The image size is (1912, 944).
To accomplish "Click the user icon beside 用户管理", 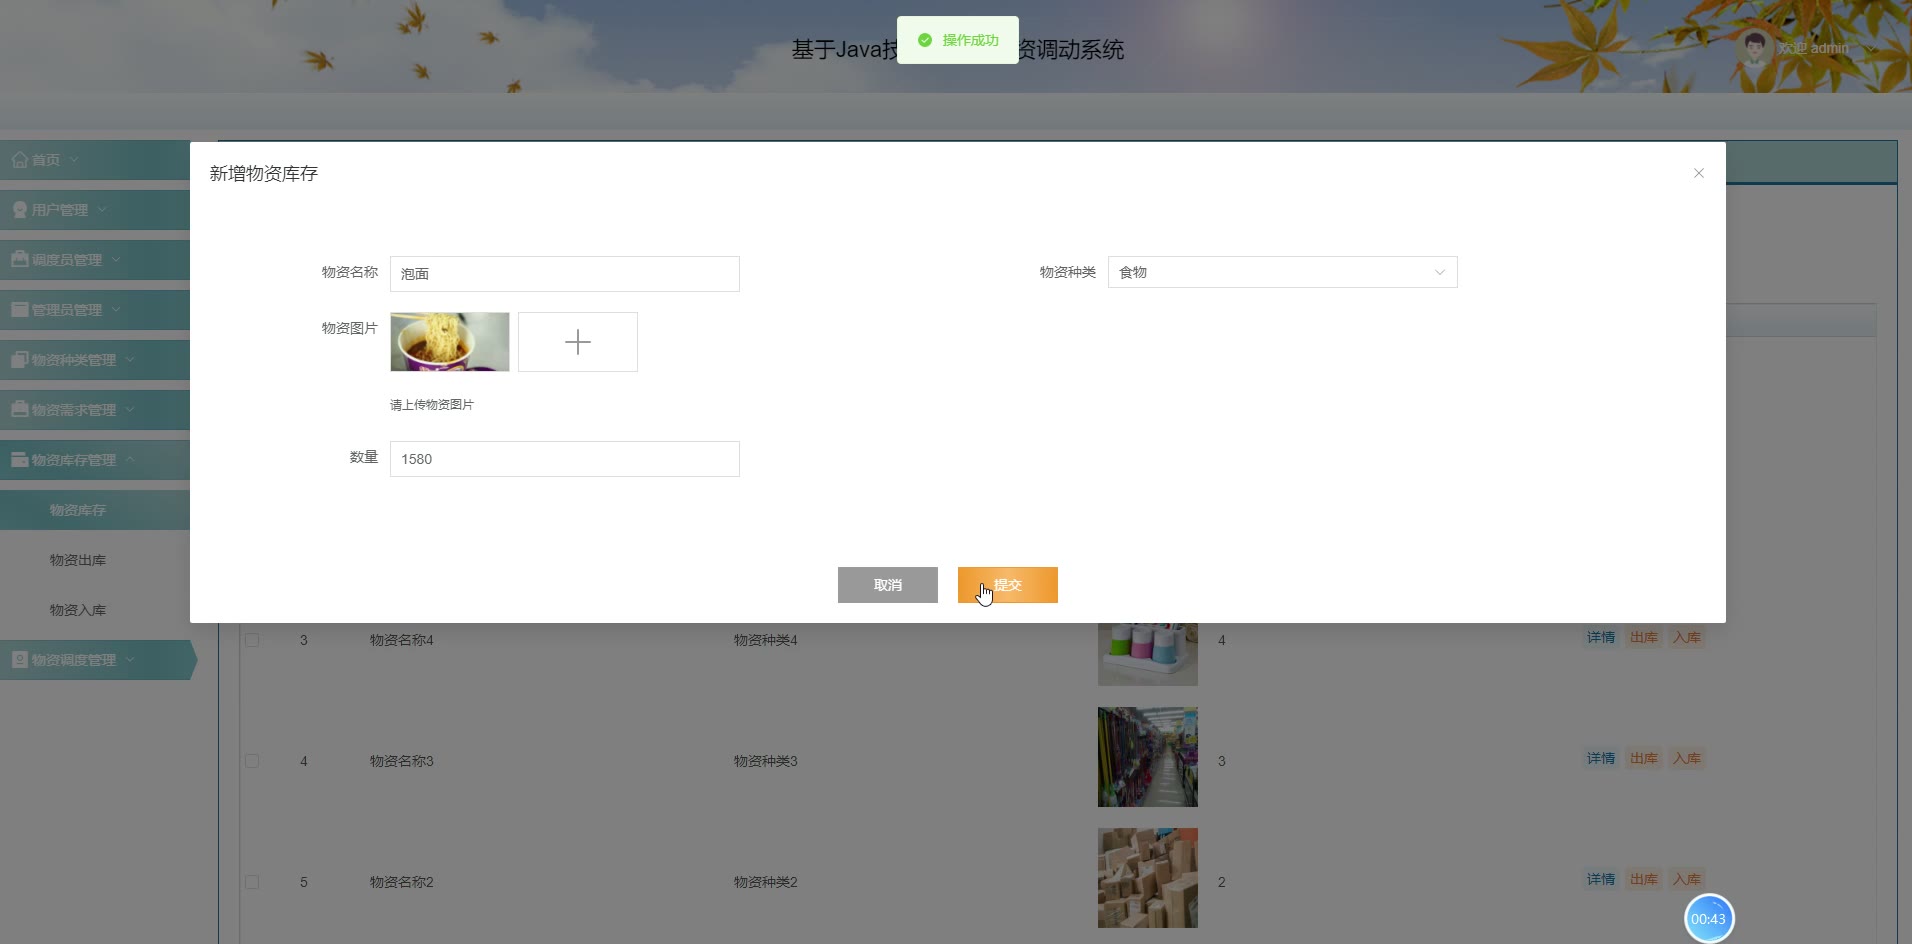I will (20, 210).
